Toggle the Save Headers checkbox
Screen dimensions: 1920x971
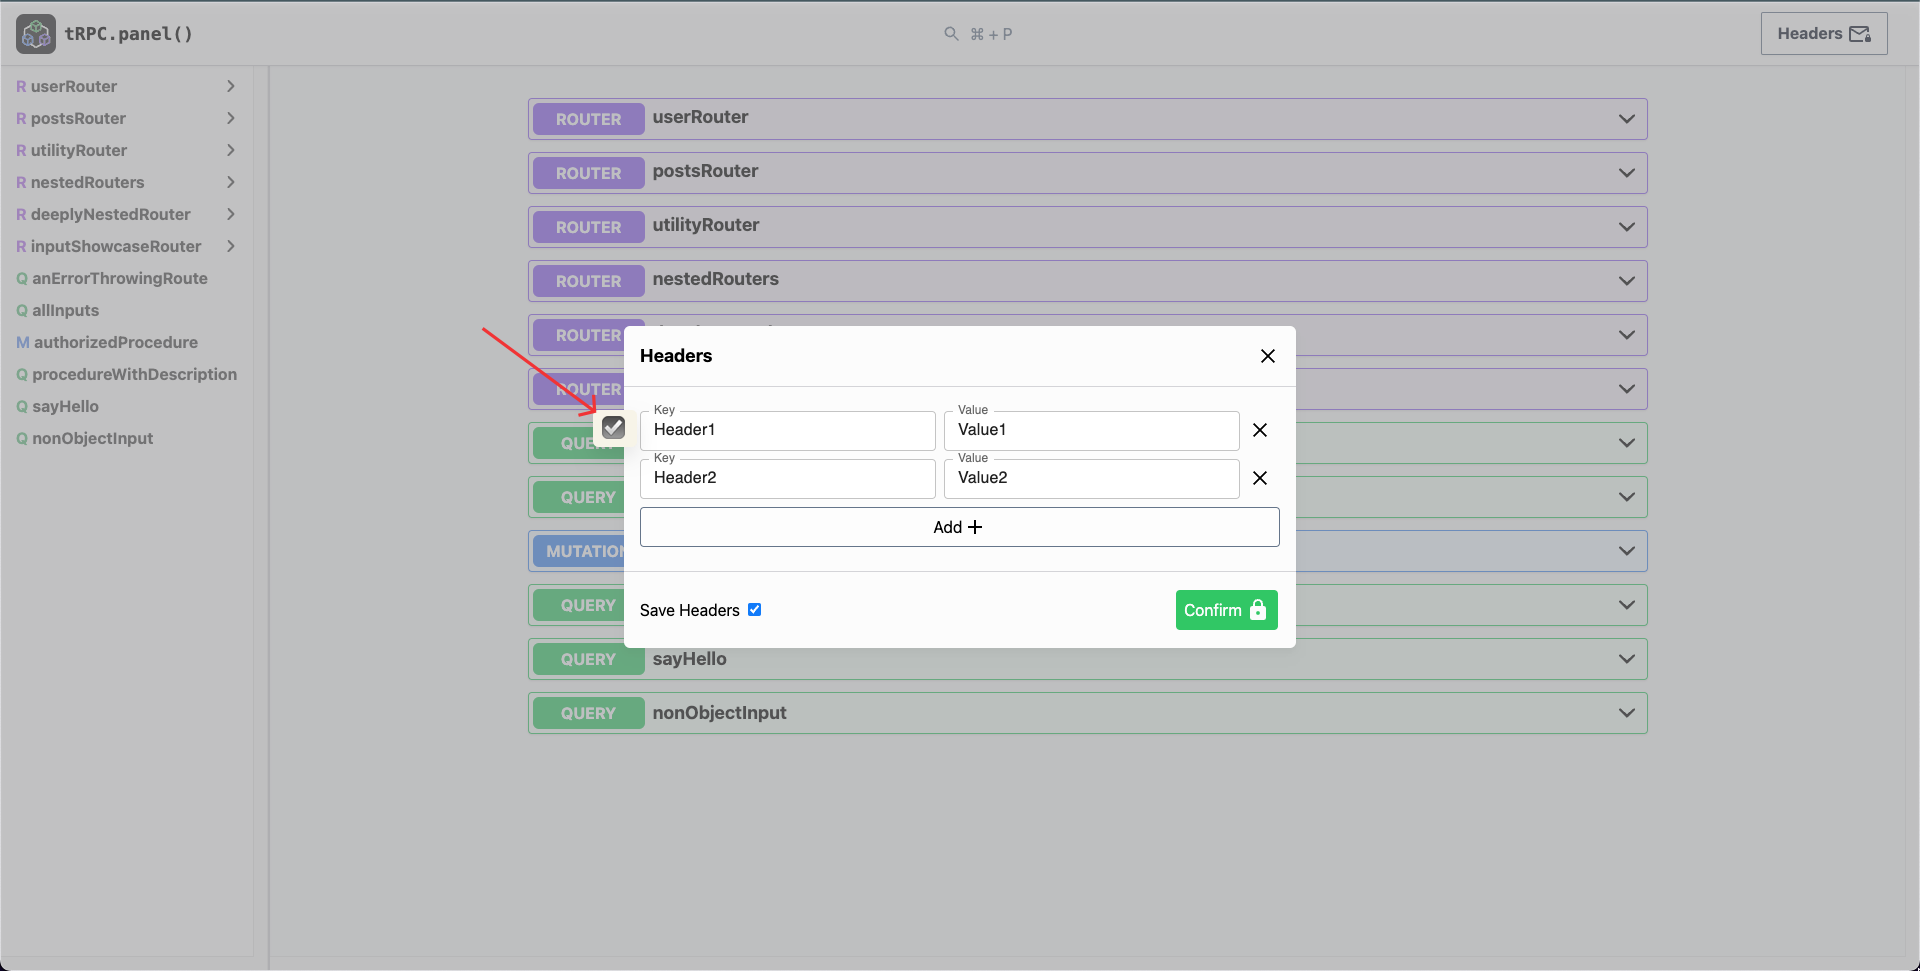point(755,610)
